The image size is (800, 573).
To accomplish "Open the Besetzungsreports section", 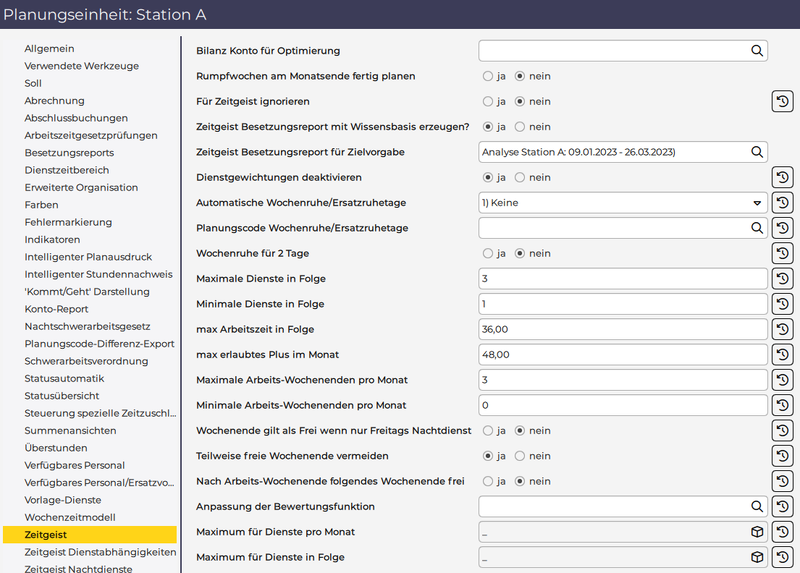I will click(x=69, y=153).
